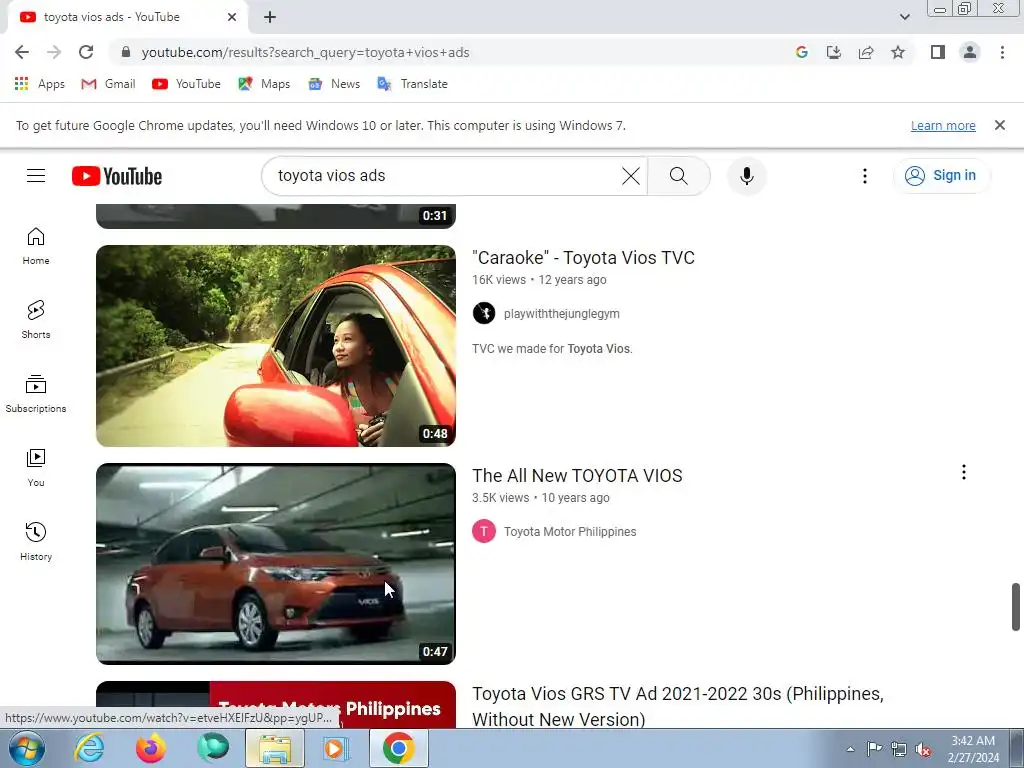The width and height of the screenshot is (1024, 768).
Task: Click inside the YouTube search field
Action: coord(444,176)
